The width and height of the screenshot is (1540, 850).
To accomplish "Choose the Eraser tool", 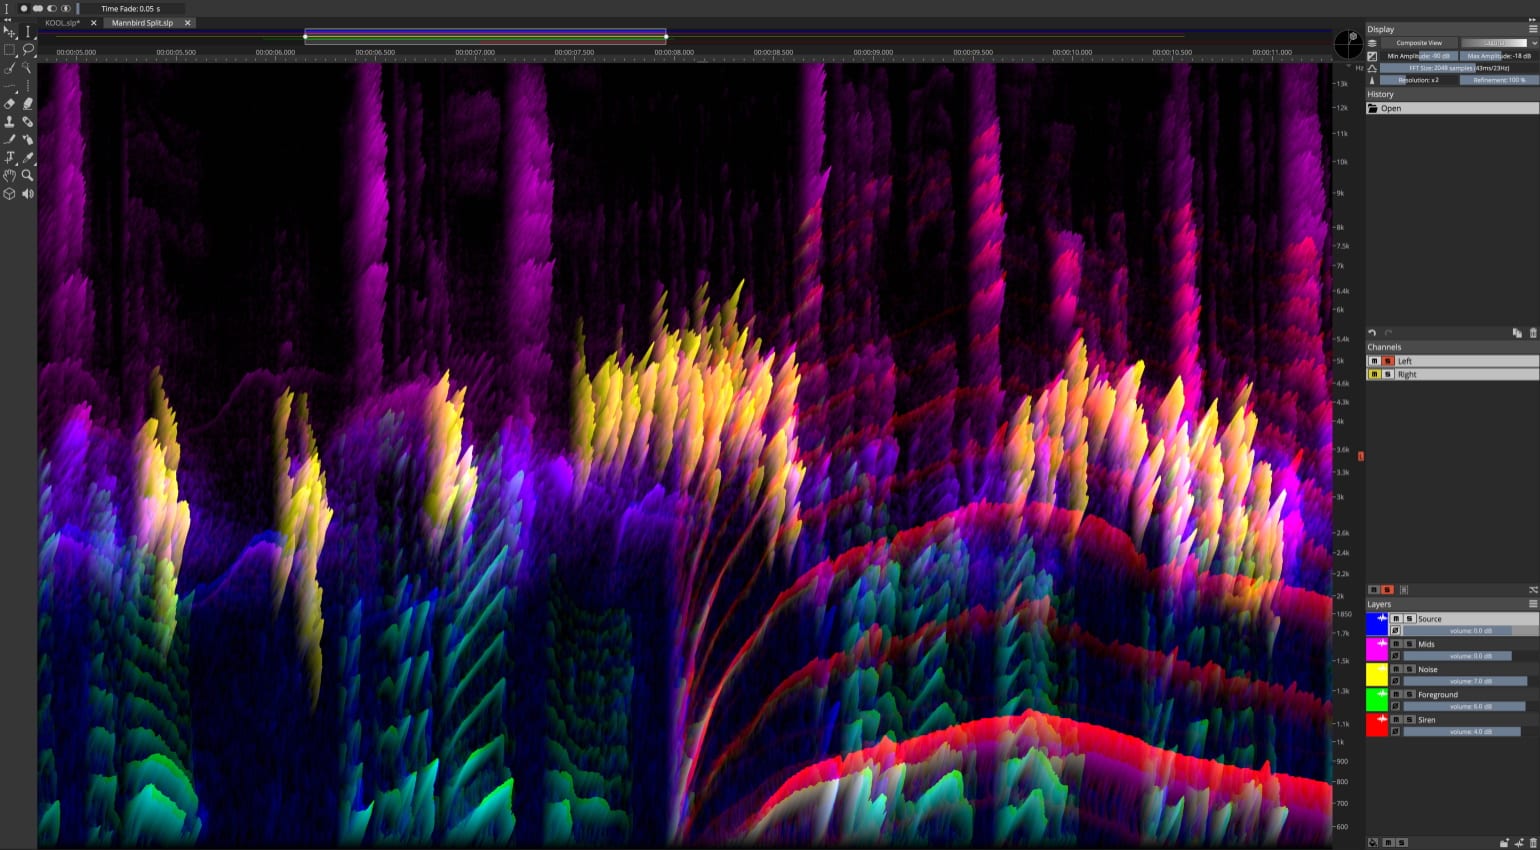I will pos(10,104).
